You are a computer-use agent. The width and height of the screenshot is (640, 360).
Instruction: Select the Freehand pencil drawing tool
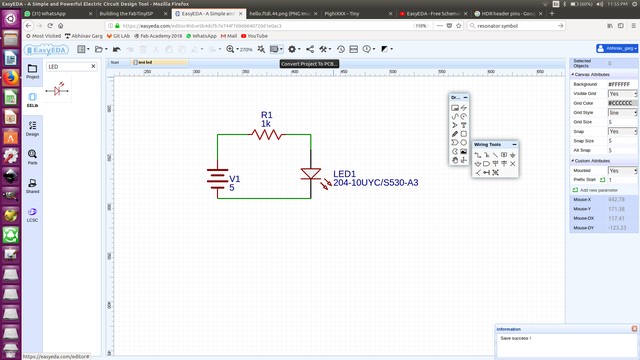pyautogui.click(x=455, y=134)
